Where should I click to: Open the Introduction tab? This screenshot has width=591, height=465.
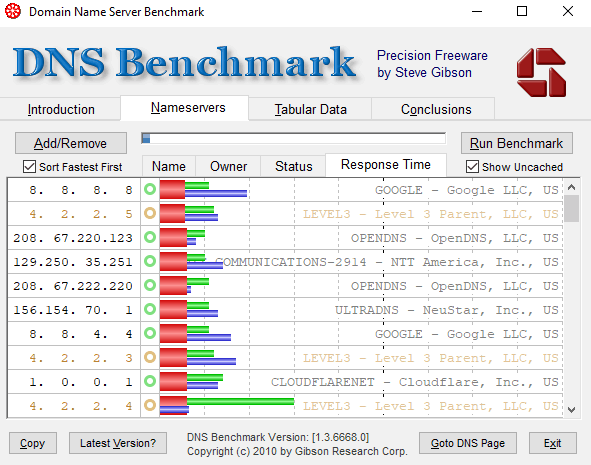point(61,109)
